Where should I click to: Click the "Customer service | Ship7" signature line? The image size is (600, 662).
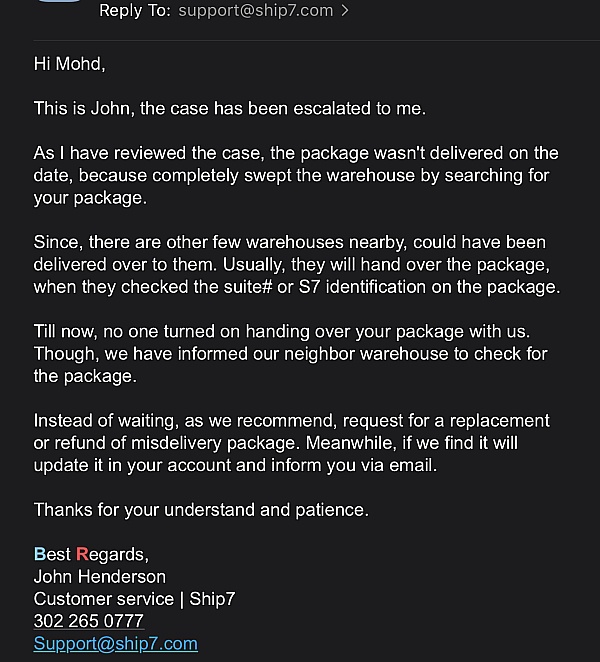(x=134, y=599)
